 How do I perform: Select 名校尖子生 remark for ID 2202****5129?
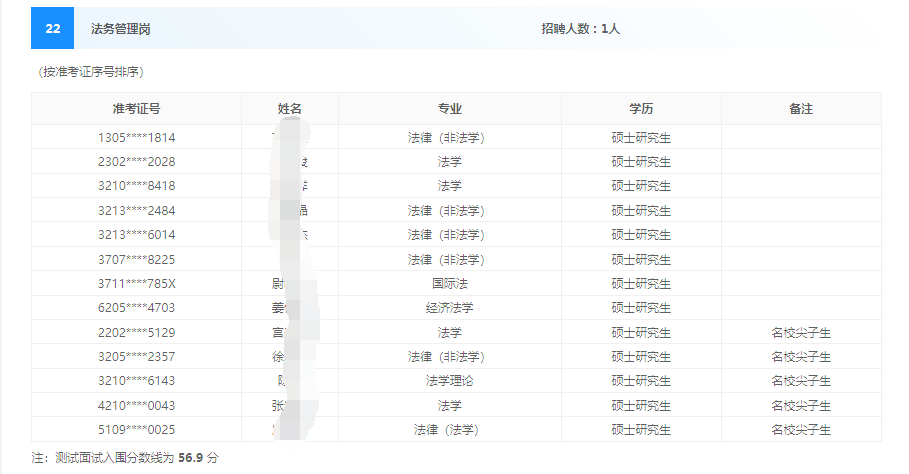[x=801, y=332]
